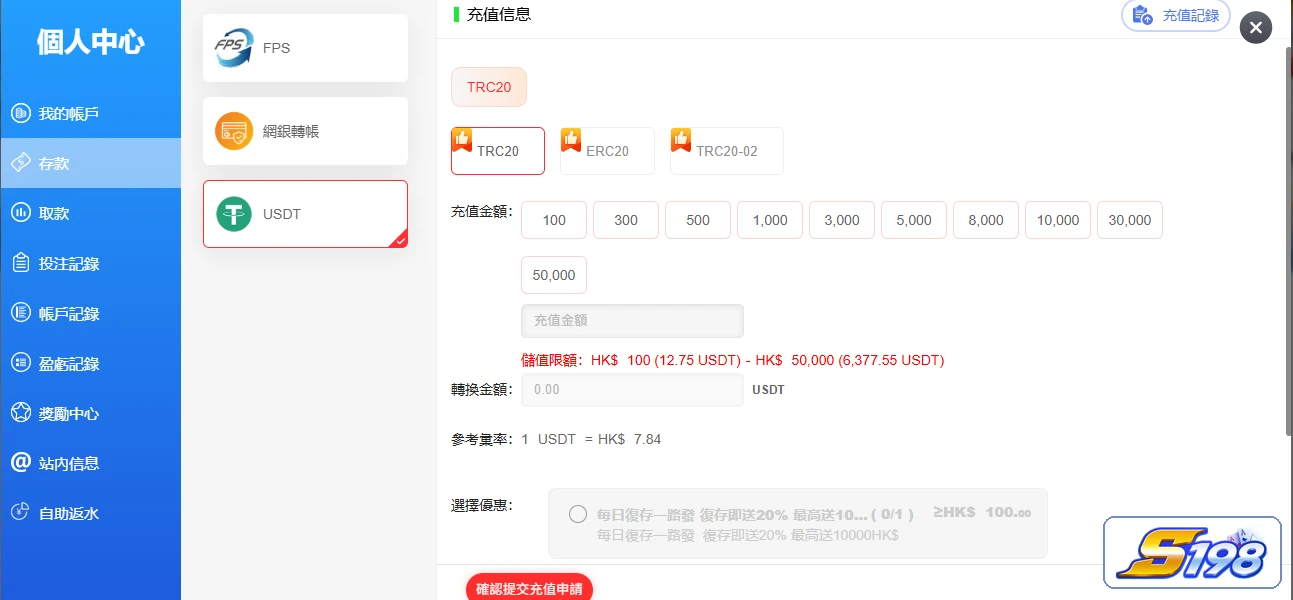Close the deposit dialog

[x=1256, y=28]
